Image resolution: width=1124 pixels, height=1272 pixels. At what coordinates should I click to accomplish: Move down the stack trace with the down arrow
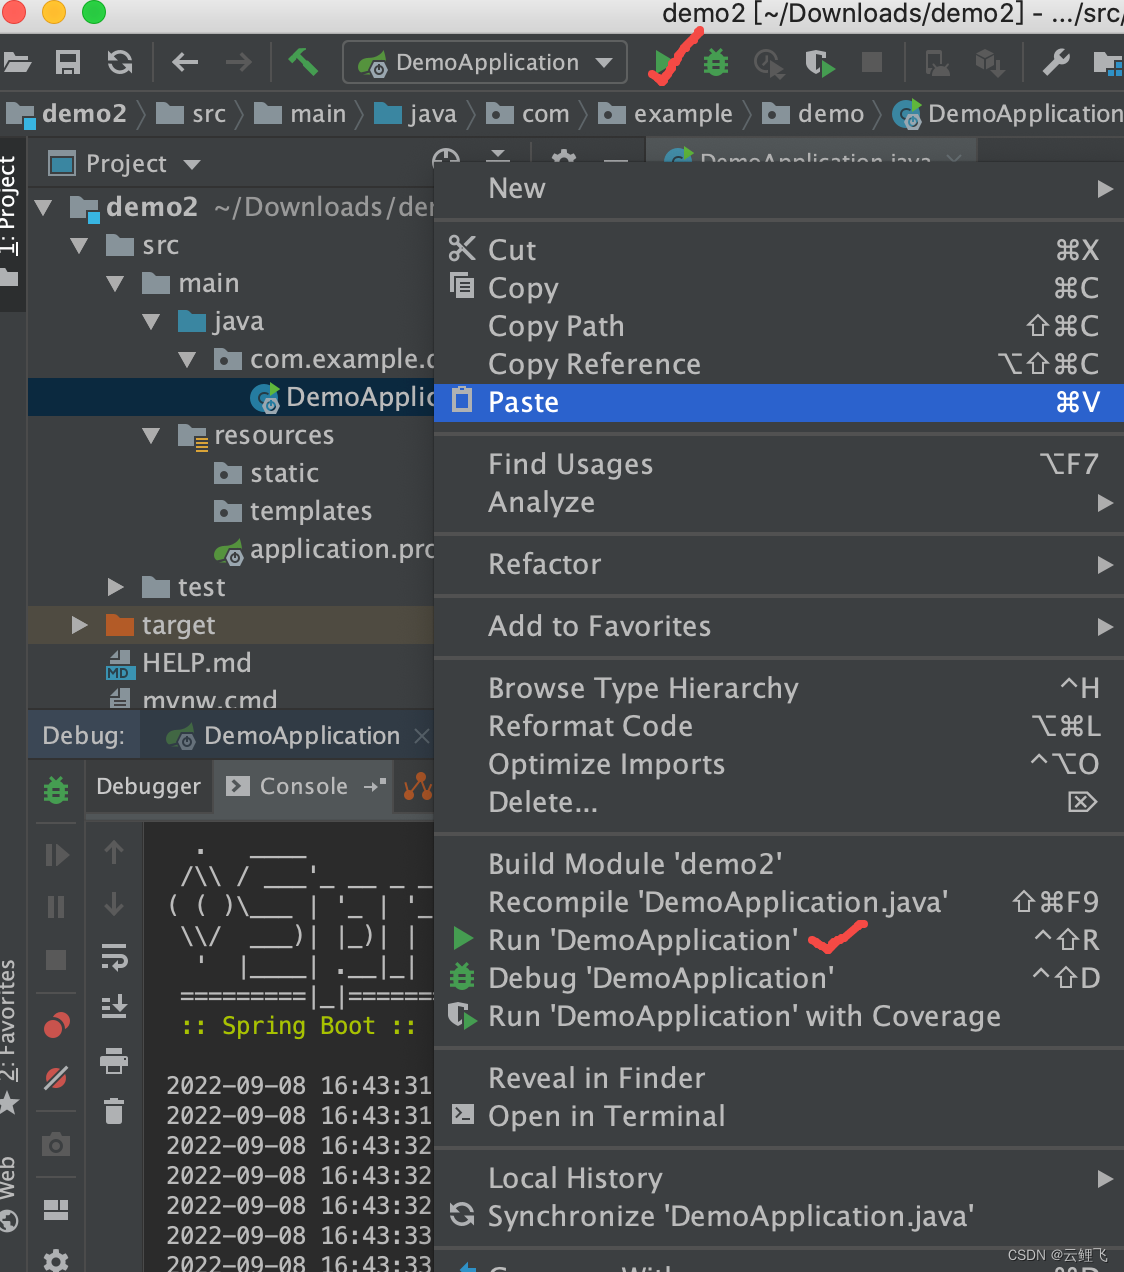pyautogui.click(x=114, y=904)
